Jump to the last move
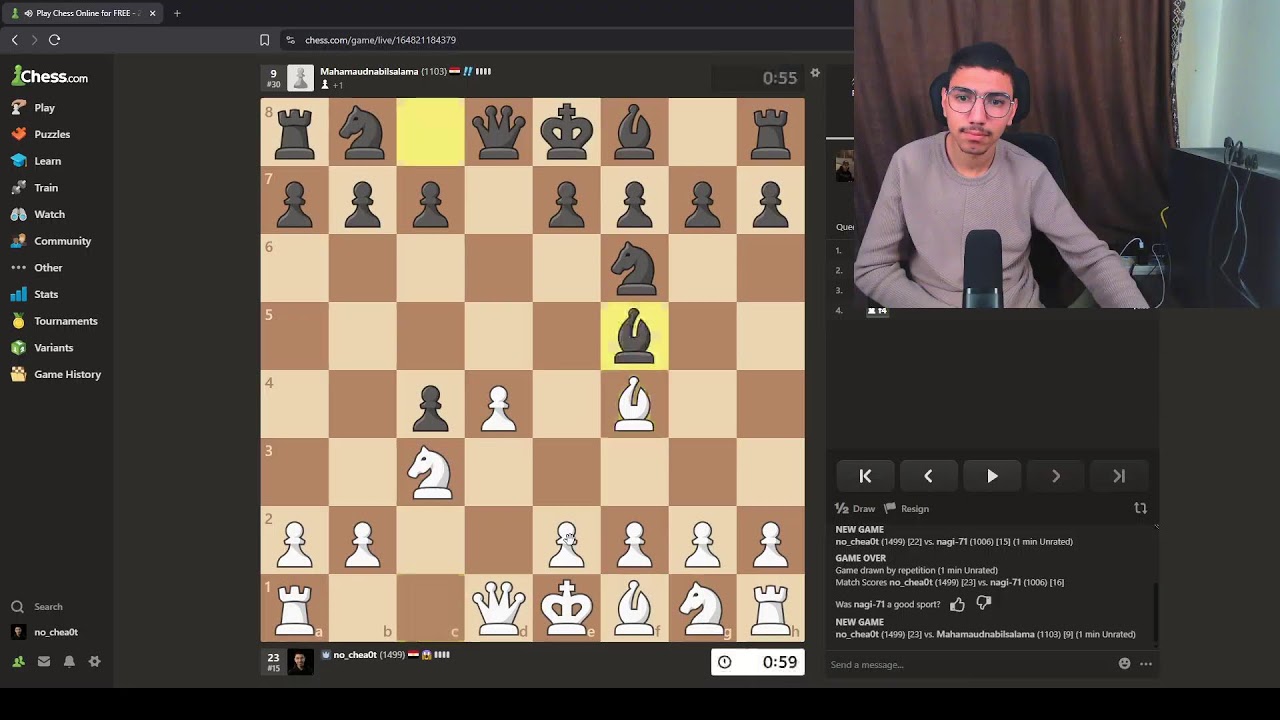Viewport: 1280px width, 720px height. coord(1119,477)
